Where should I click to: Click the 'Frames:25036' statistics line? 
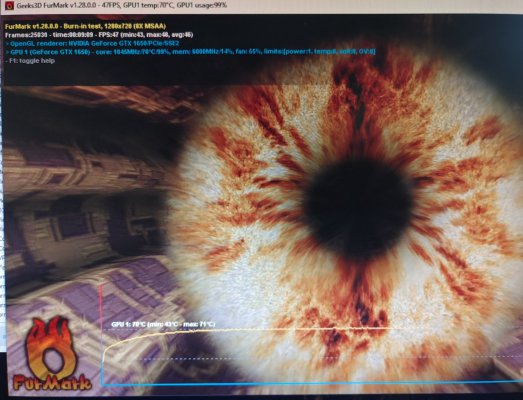tap(99, 35)
